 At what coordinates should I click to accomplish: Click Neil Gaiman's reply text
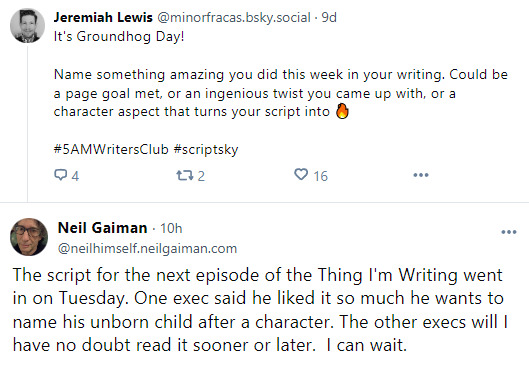coord(260,310)
